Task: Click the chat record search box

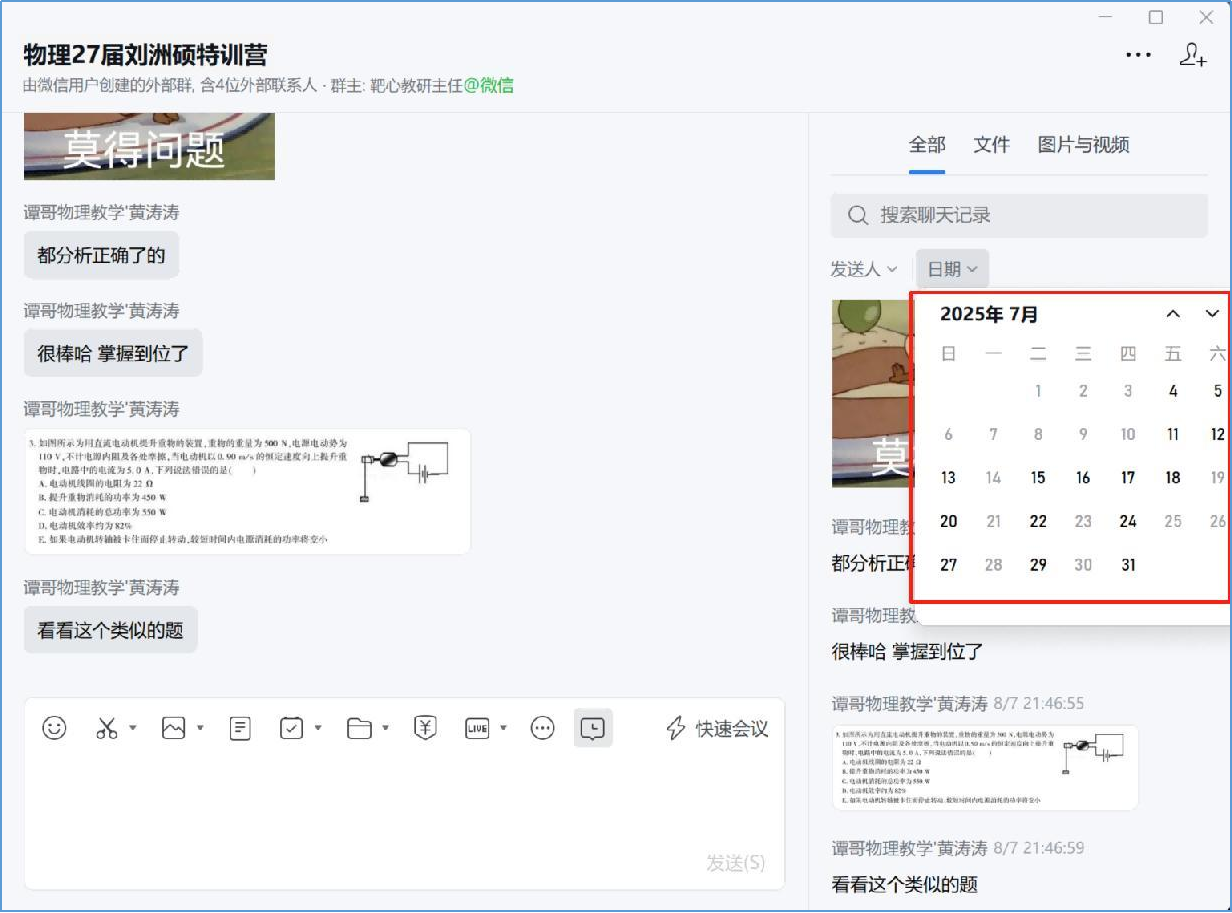Action: coord(1018,214)
